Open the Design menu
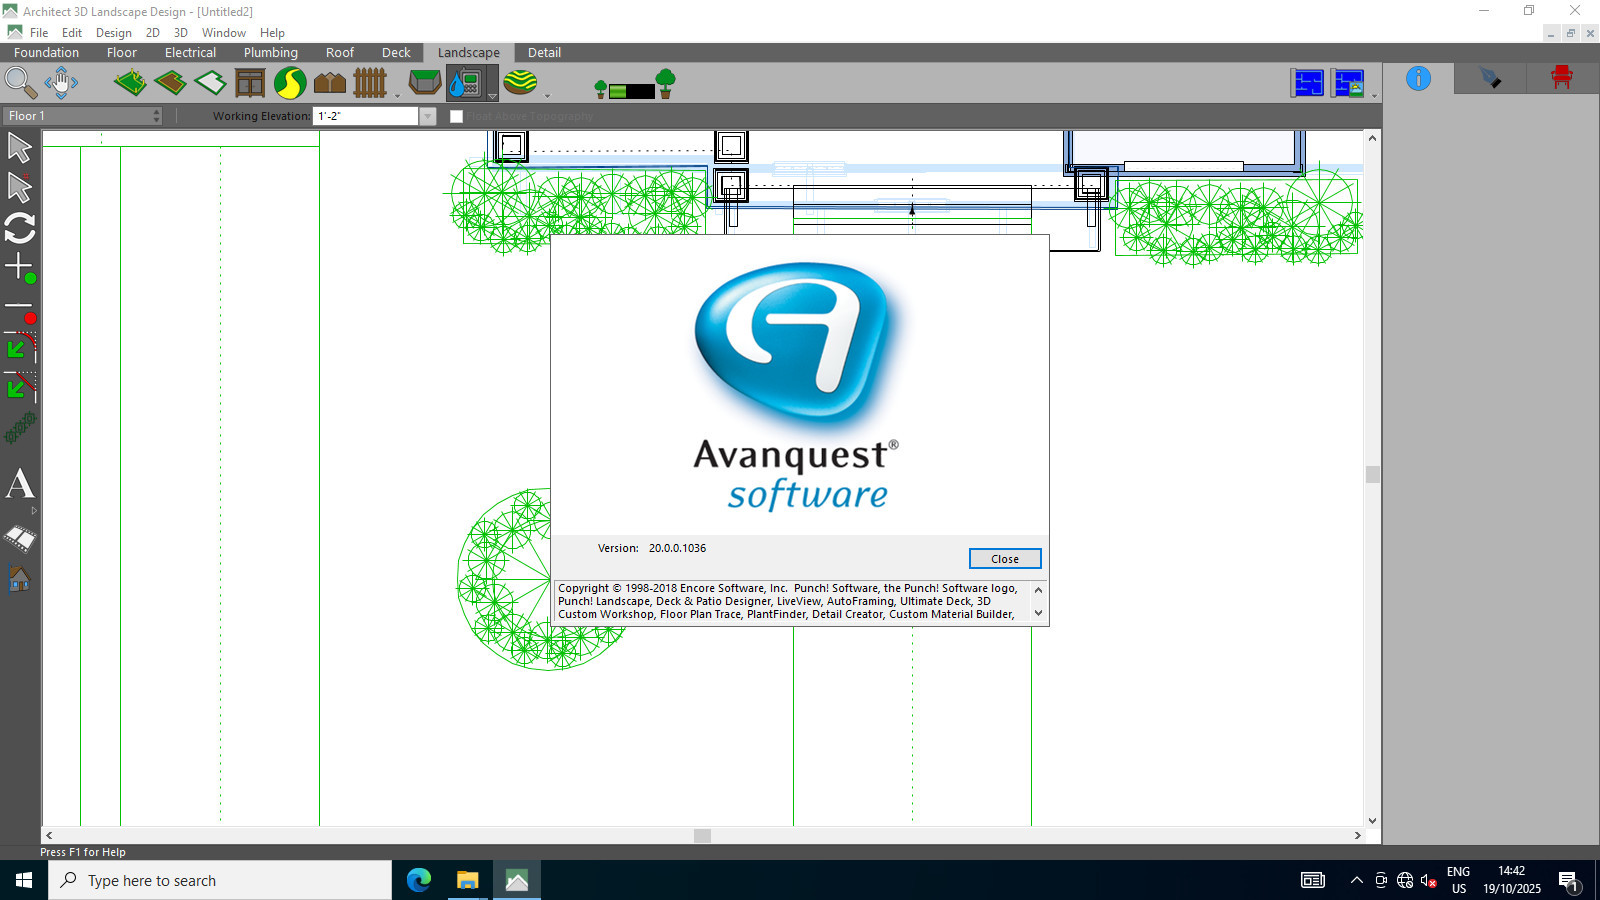Image resolution: width=1600 pixels, height=900 pixels. pos(113,33)
